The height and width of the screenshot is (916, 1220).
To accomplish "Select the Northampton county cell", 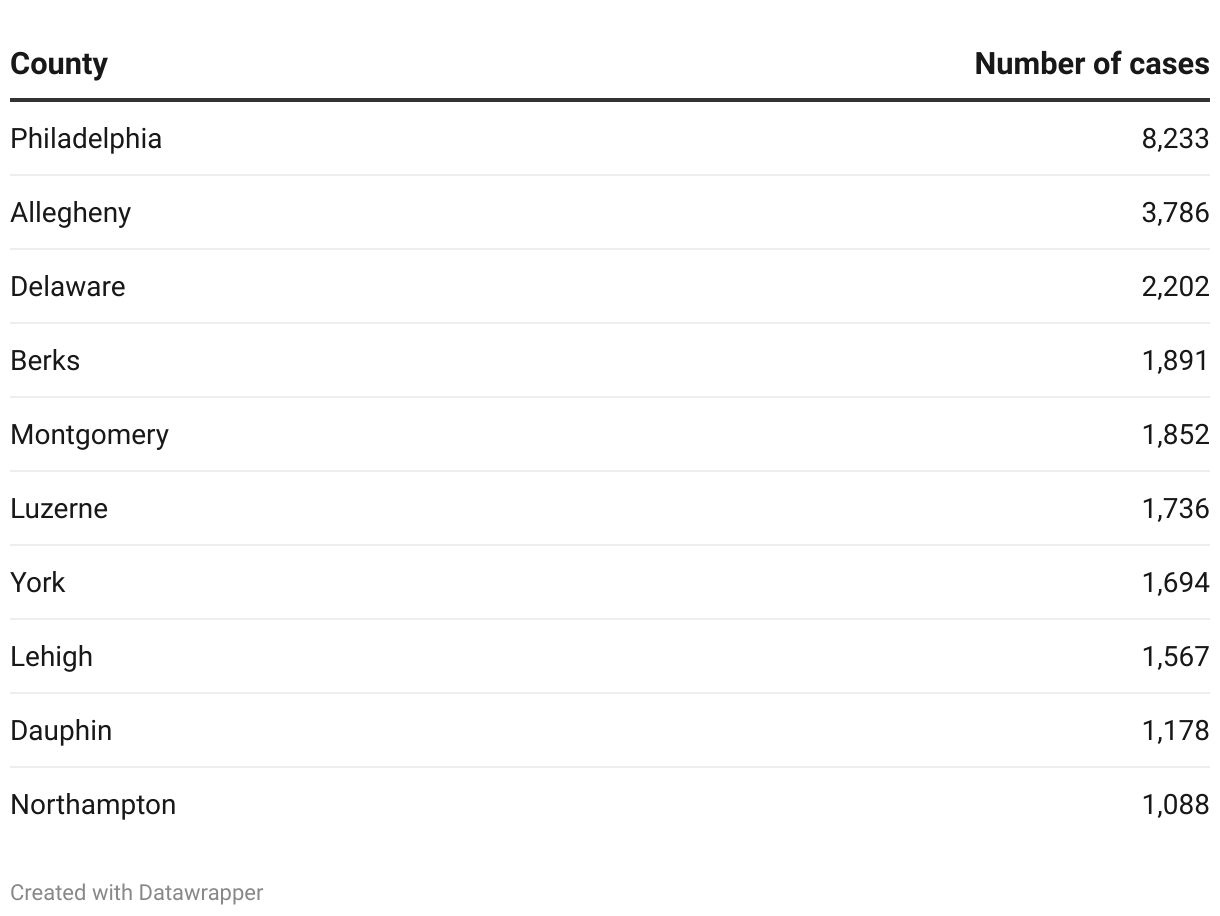I will coord(93,804).
